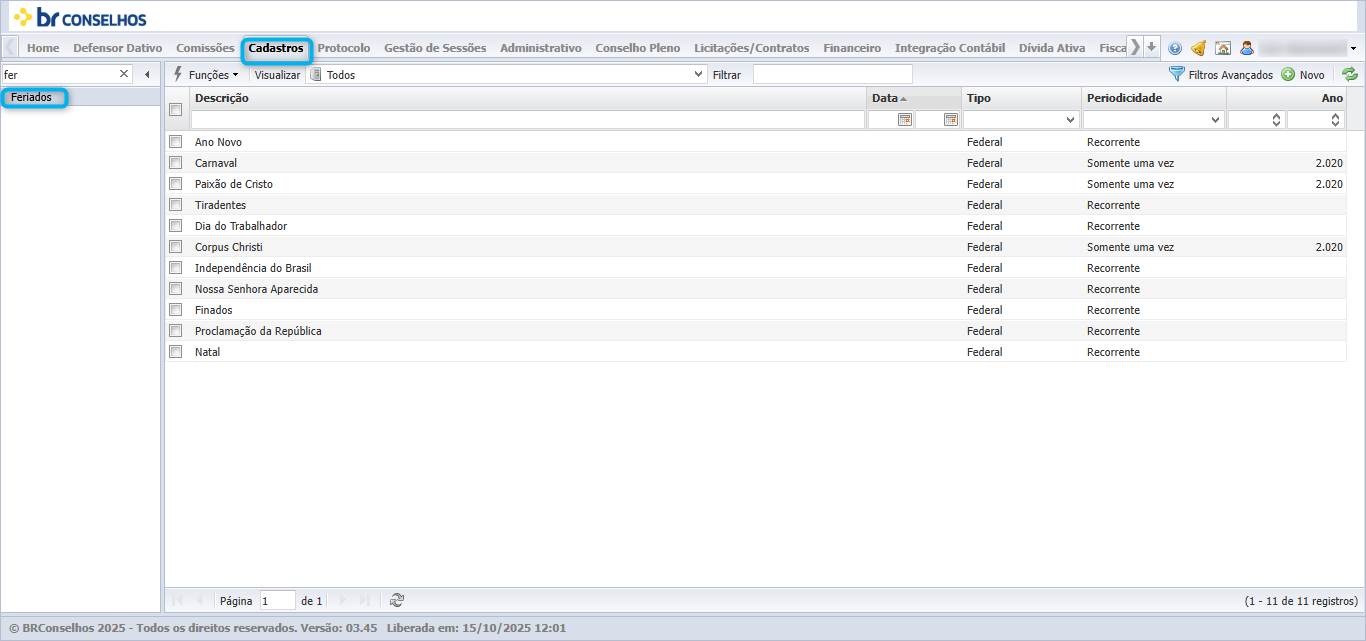Select the Tiradentes row checkbox
The image size is (1366, 641).
tap(176, 205)
